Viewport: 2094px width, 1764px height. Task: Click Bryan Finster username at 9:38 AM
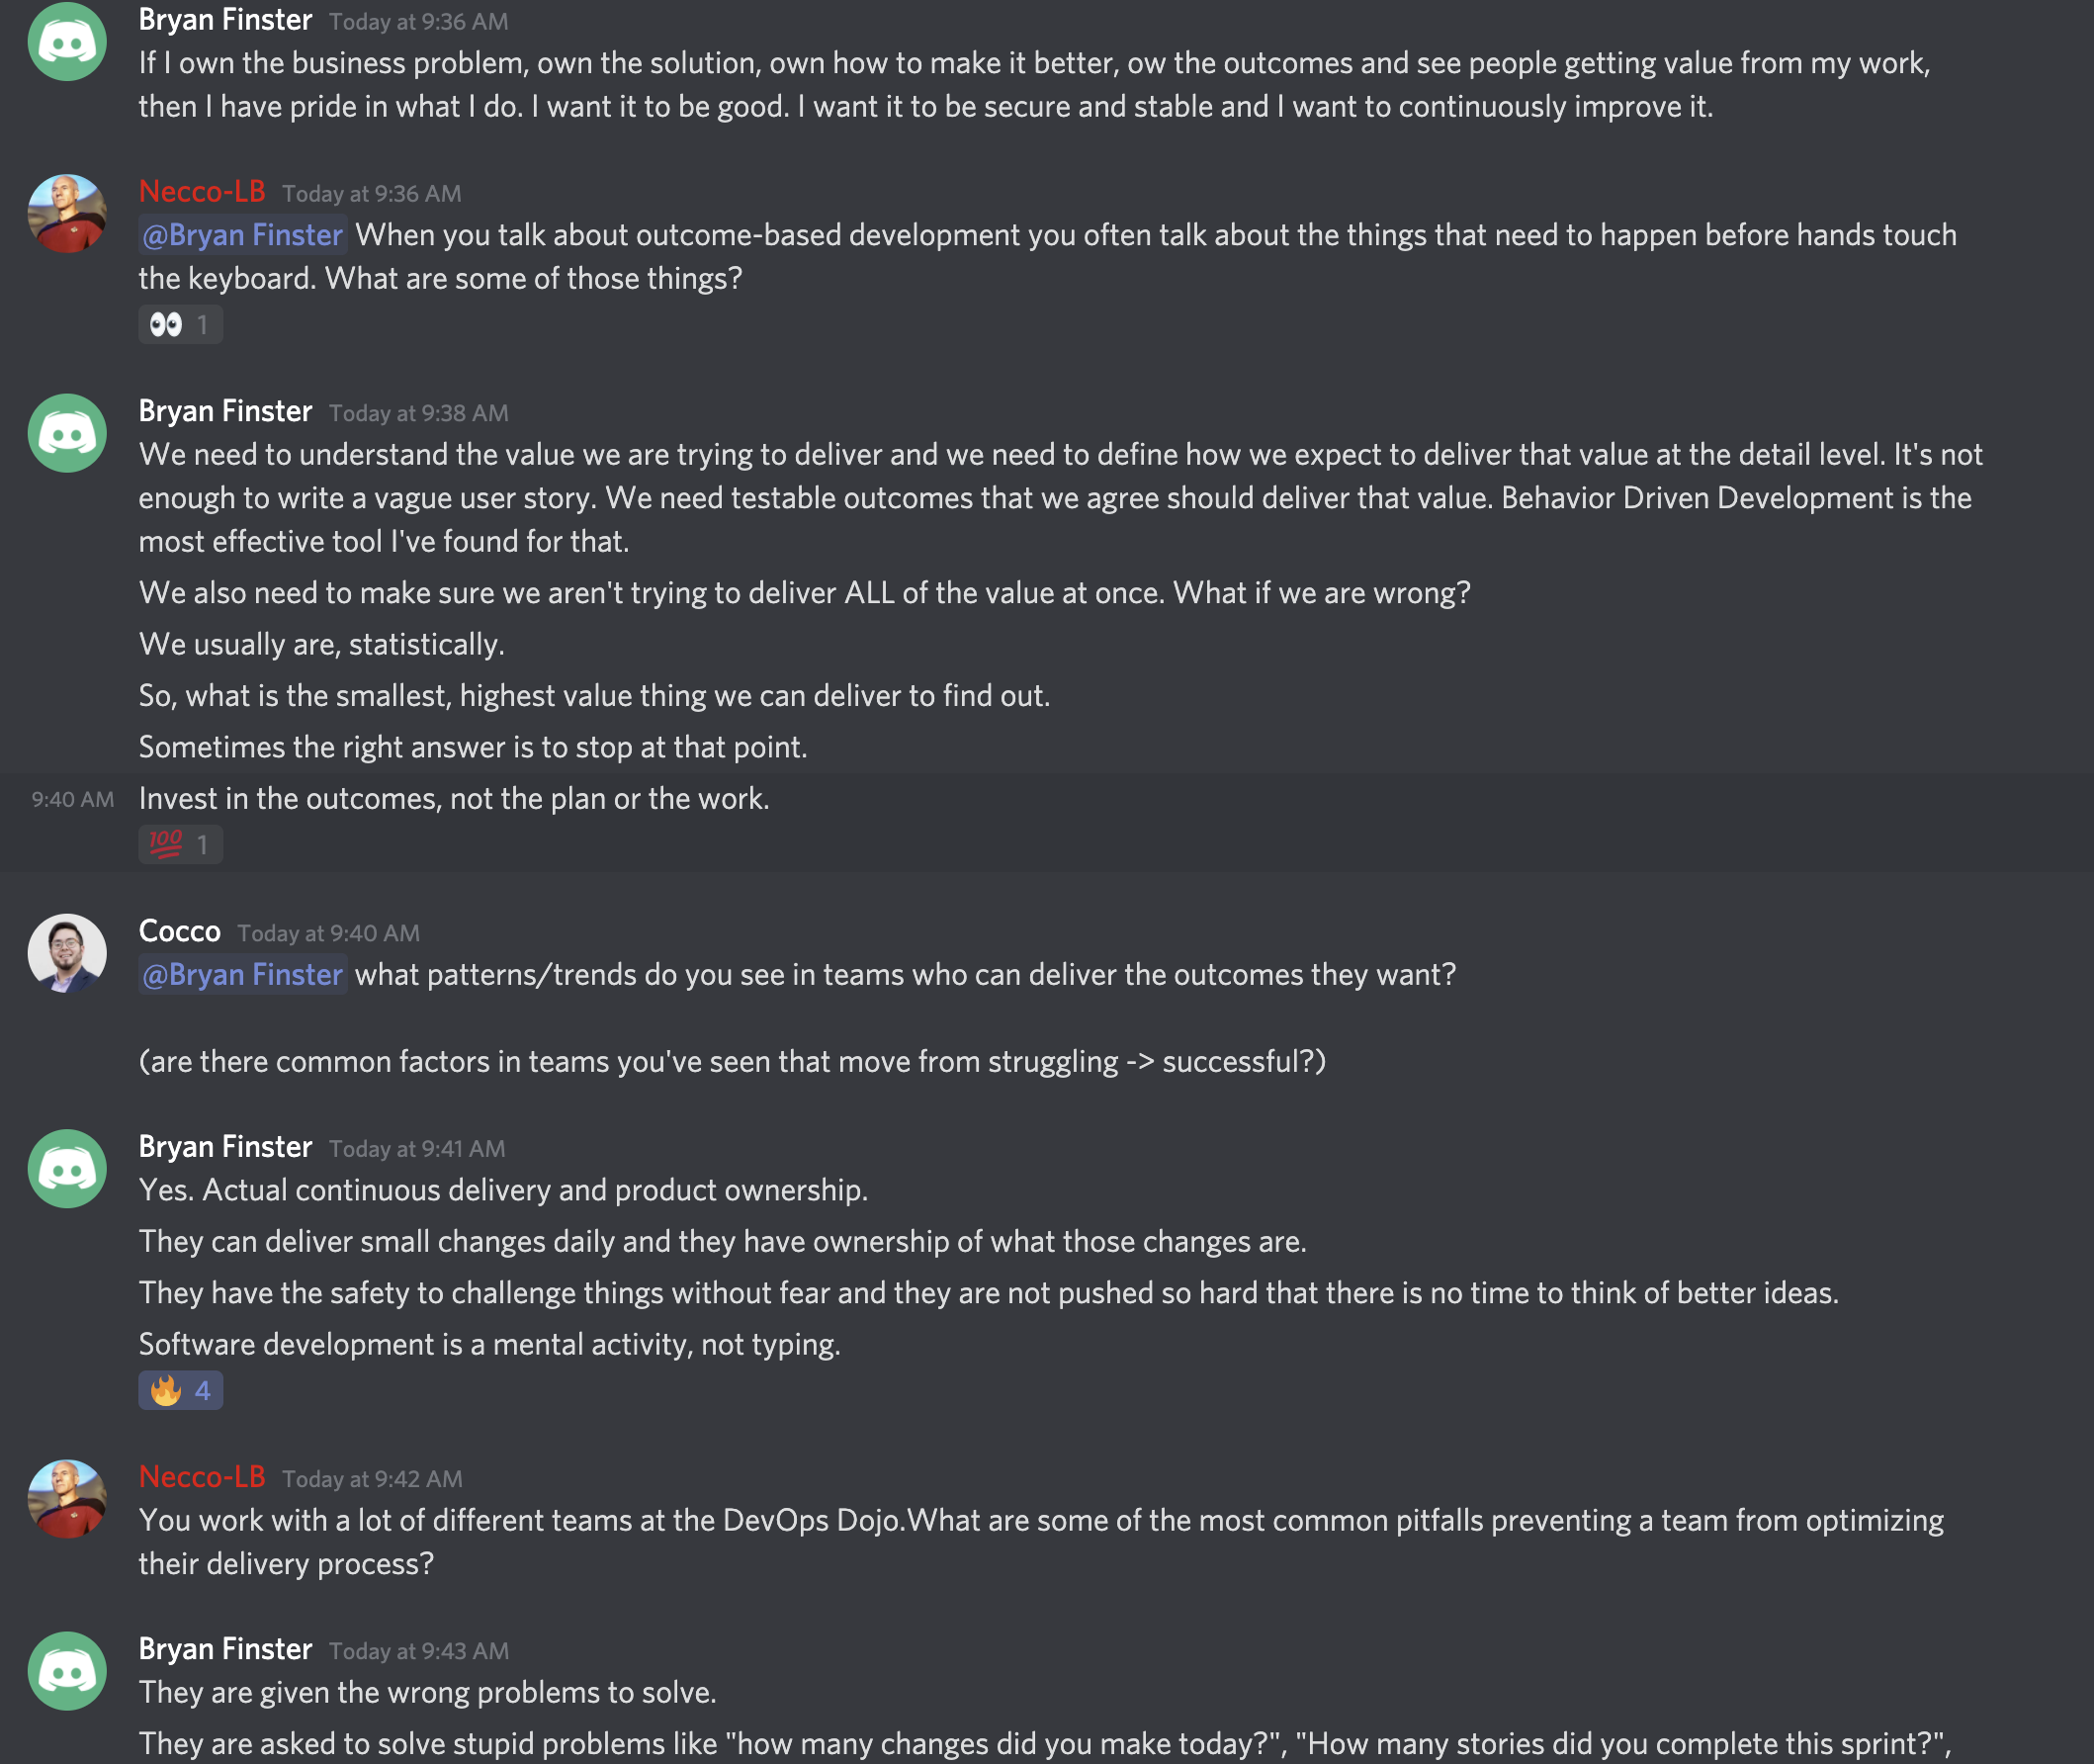click(x=225, y=411)
